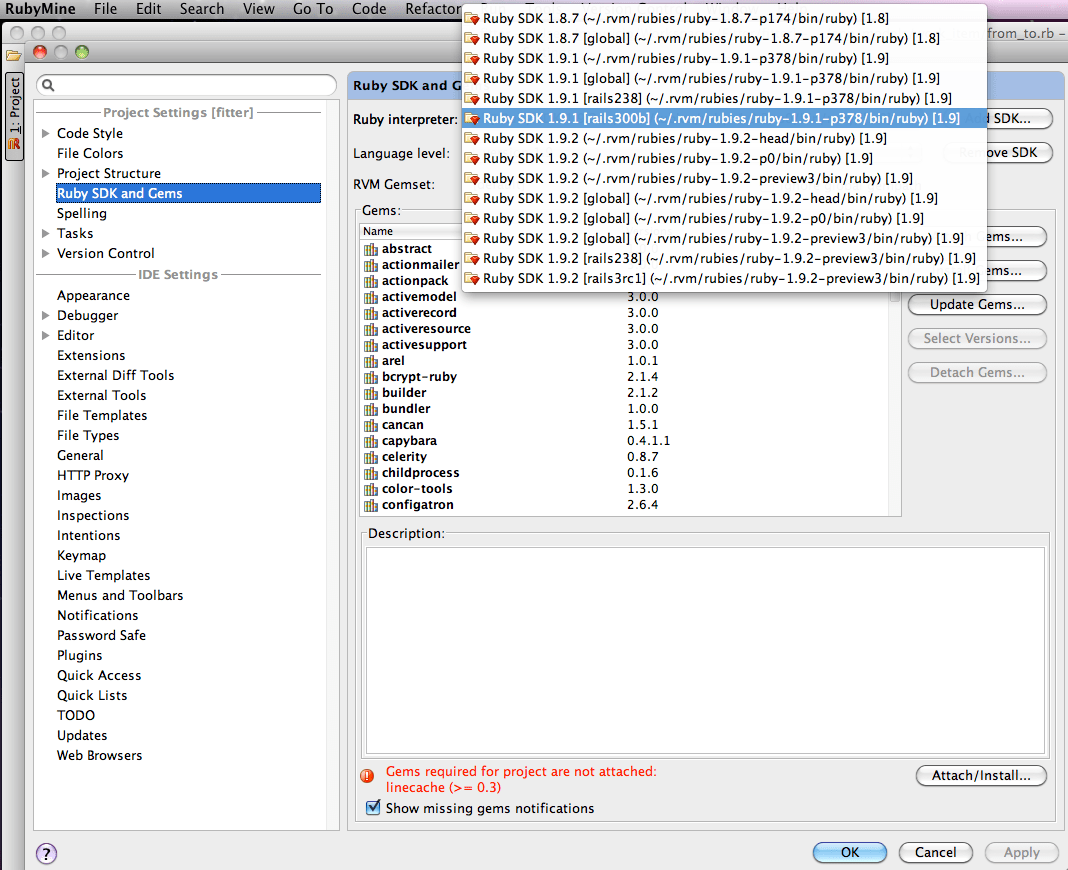
Task: Open the File Colors settings page
Action: [x=90, y=154]
